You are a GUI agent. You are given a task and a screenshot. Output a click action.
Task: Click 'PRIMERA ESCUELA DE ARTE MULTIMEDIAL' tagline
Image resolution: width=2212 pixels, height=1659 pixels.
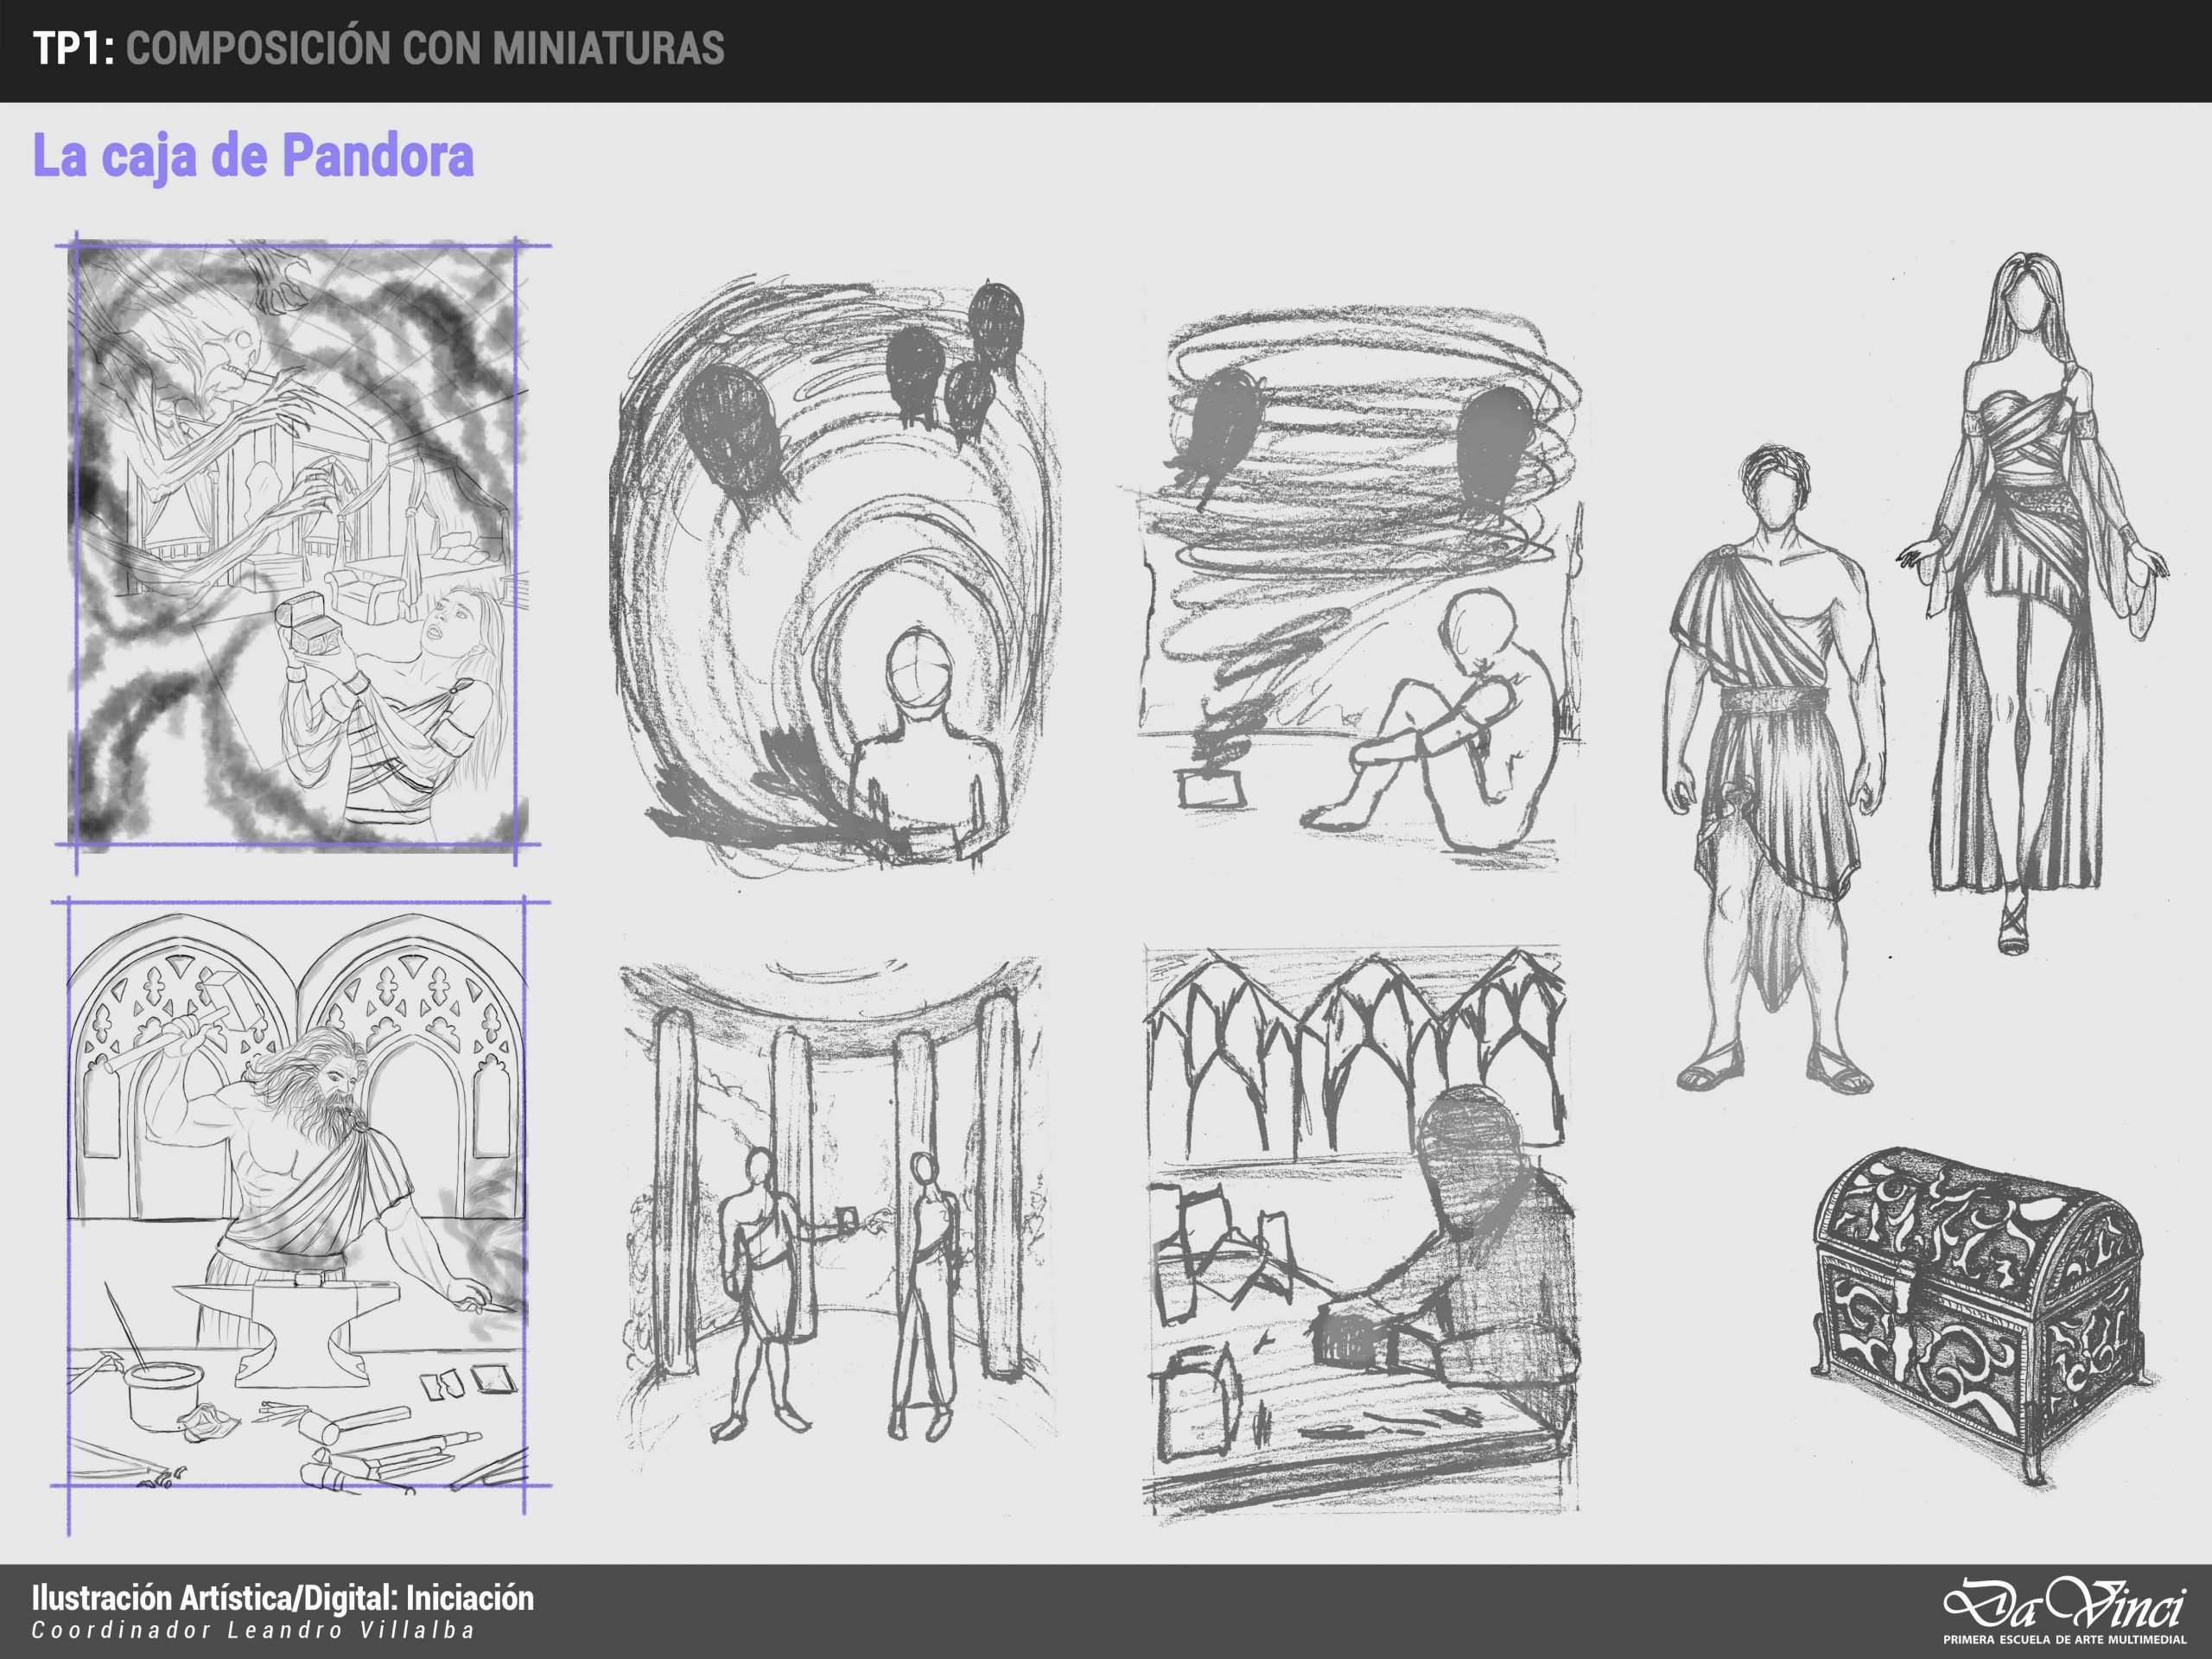[2063, 1639]
